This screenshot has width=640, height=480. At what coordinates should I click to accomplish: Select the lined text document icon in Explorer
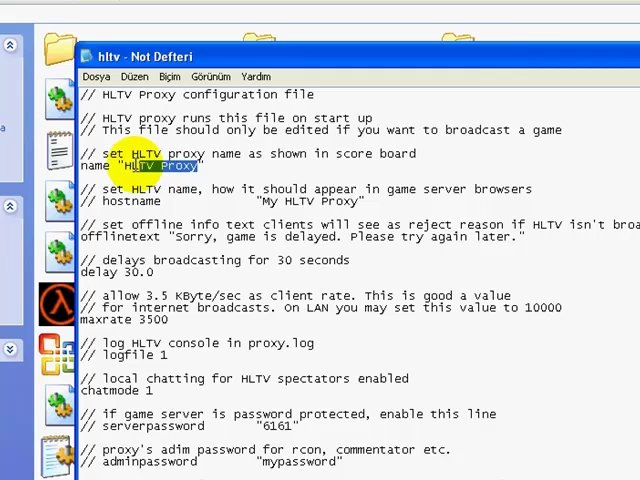click(x=60, y=150)
